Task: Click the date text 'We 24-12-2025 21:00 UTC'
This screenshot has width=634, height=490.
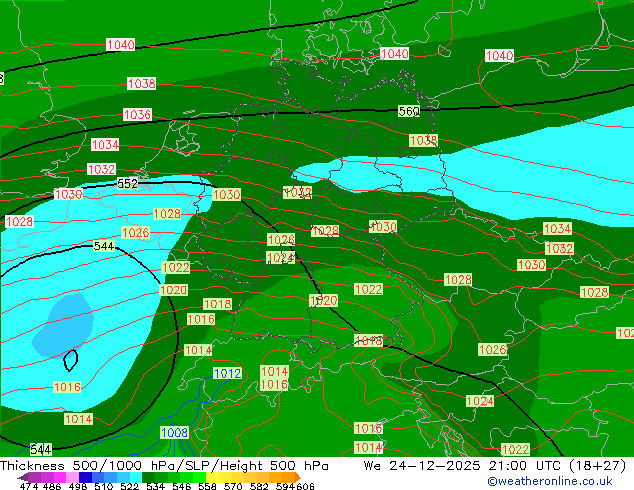Action: click(462, 466)
